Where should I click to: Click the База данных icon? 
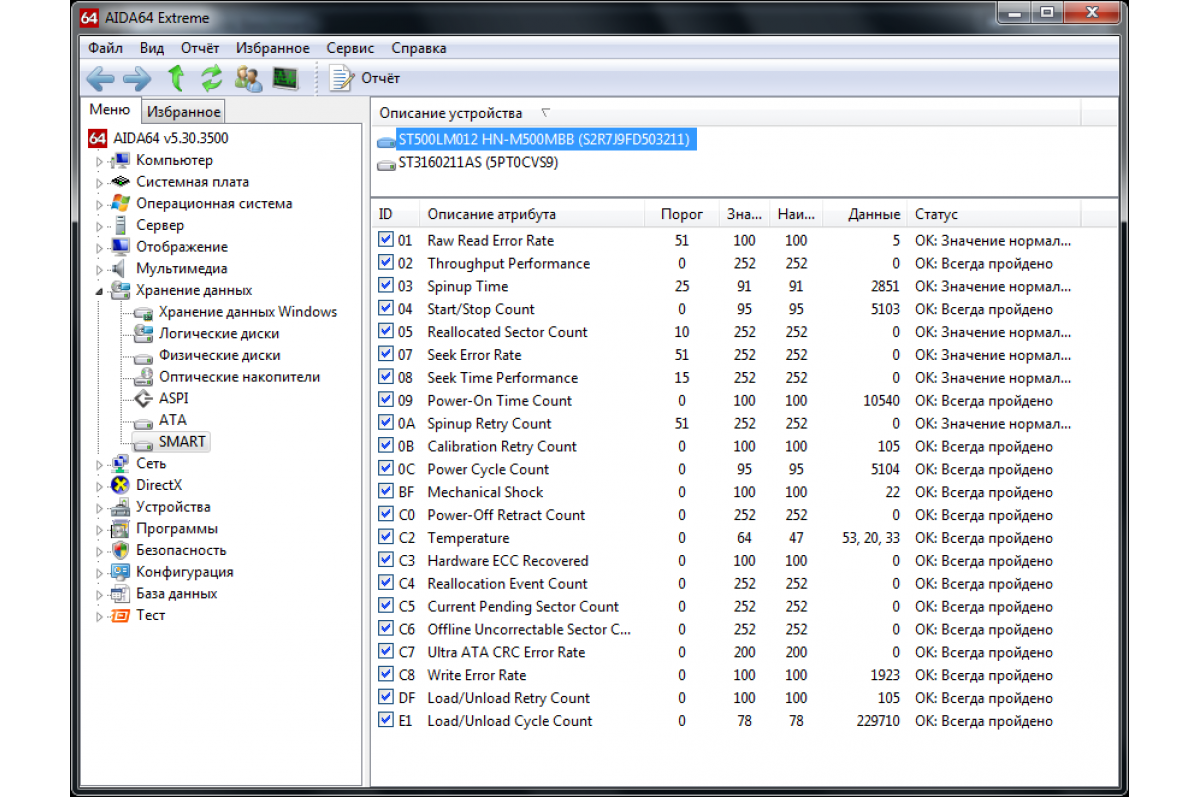pos(121,594)
